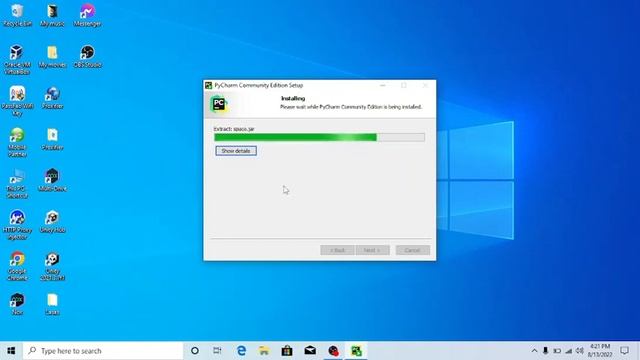The height and width of the screenshot is (360, 640).
Task: Click the disabled Next button
Action: (372, 250)
